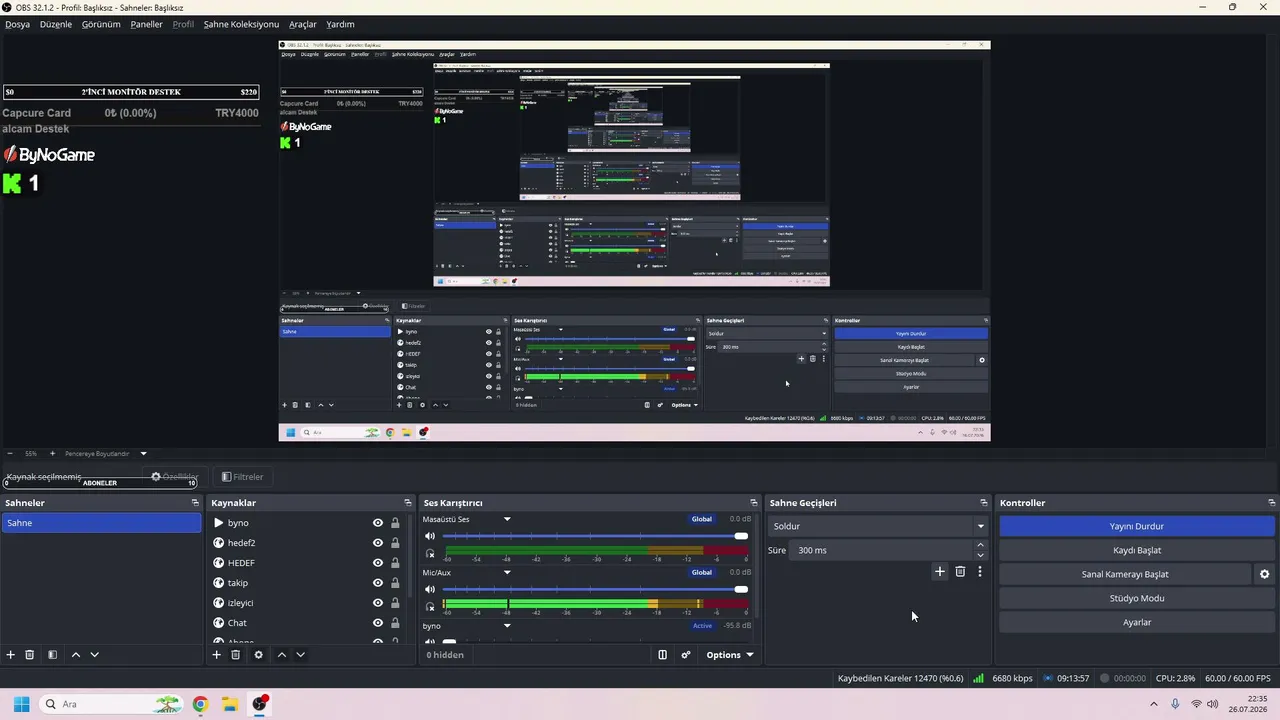Hide the HEDEF source
This screenshot has width=1280, height=720.
[x=378, y=563]
